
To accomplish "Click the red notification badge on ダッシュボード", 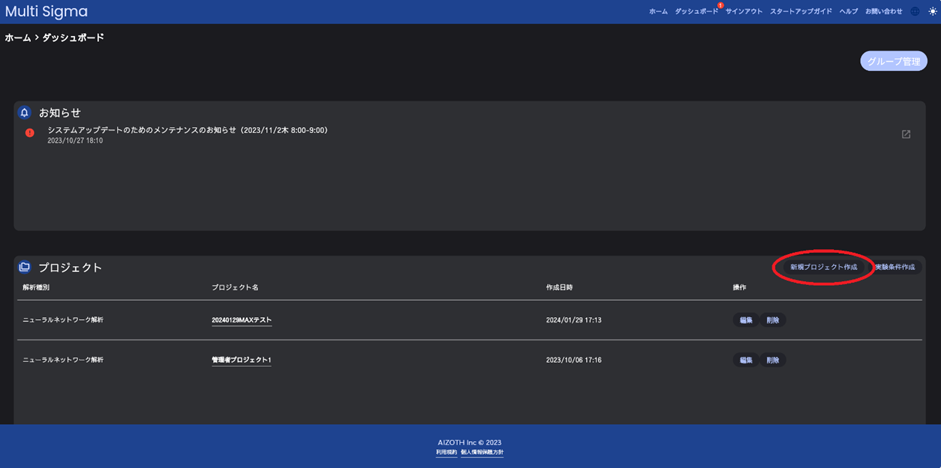I will tap(720, 6).
